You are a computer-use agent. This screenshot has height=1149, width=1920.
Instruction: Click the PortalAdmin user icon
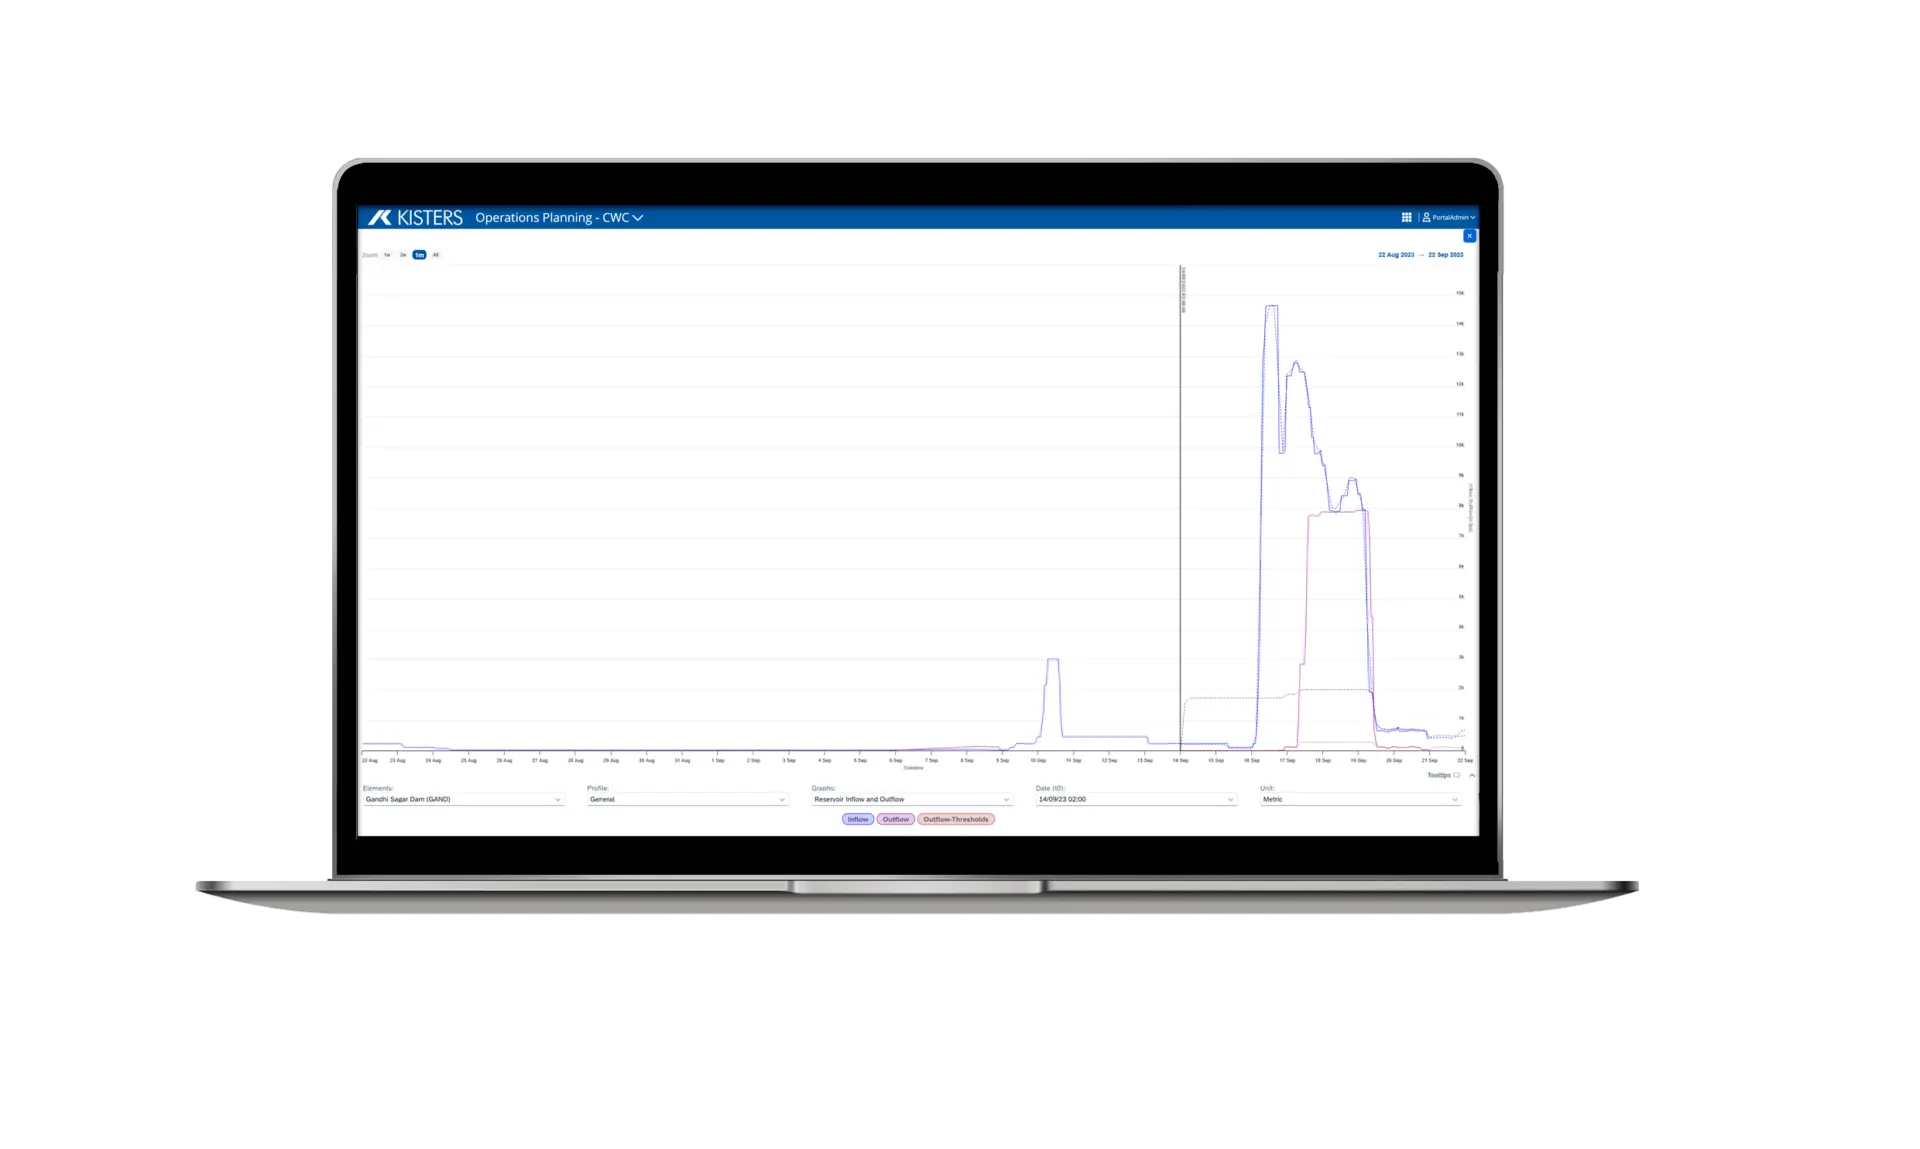pyautogui.click(x=1426, y=217)
